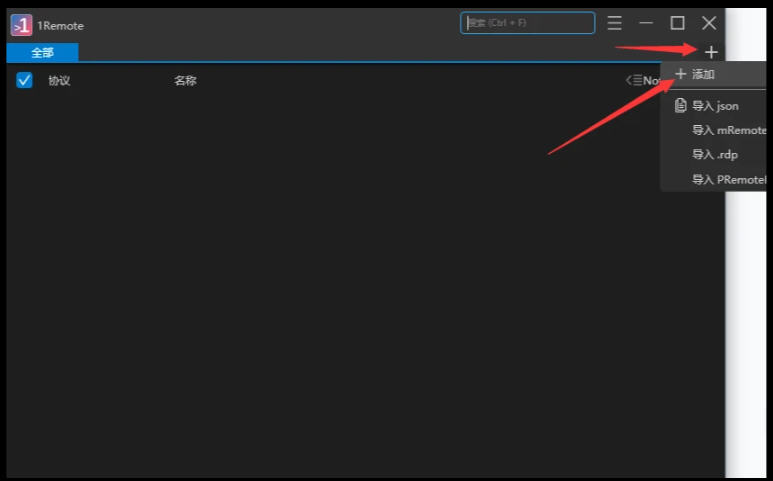Switch to the 全部 tab
This screenshot has width=773, height=481.
(x=42, y=53)
